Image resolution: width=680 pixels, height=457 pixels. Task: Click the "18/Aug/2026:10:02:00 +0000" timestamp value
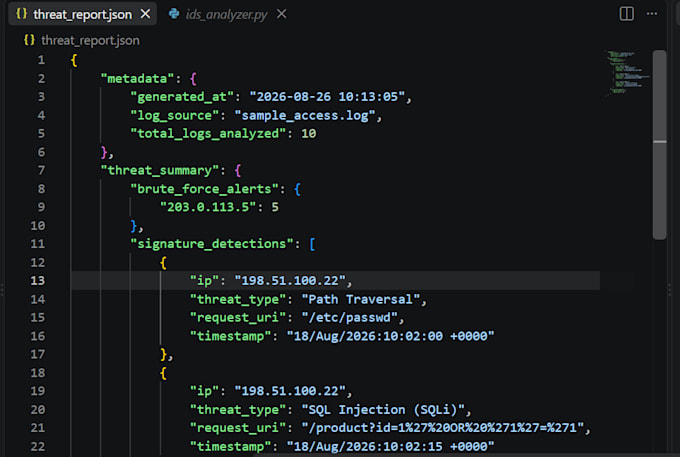[390, 336]
